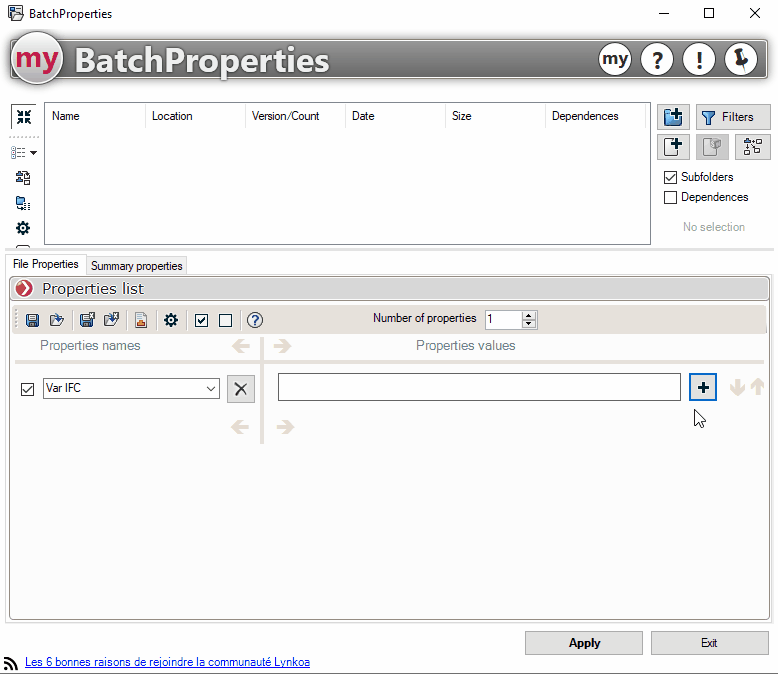
Task: Sort by the Name column header
Action: (x=95, y=116)
